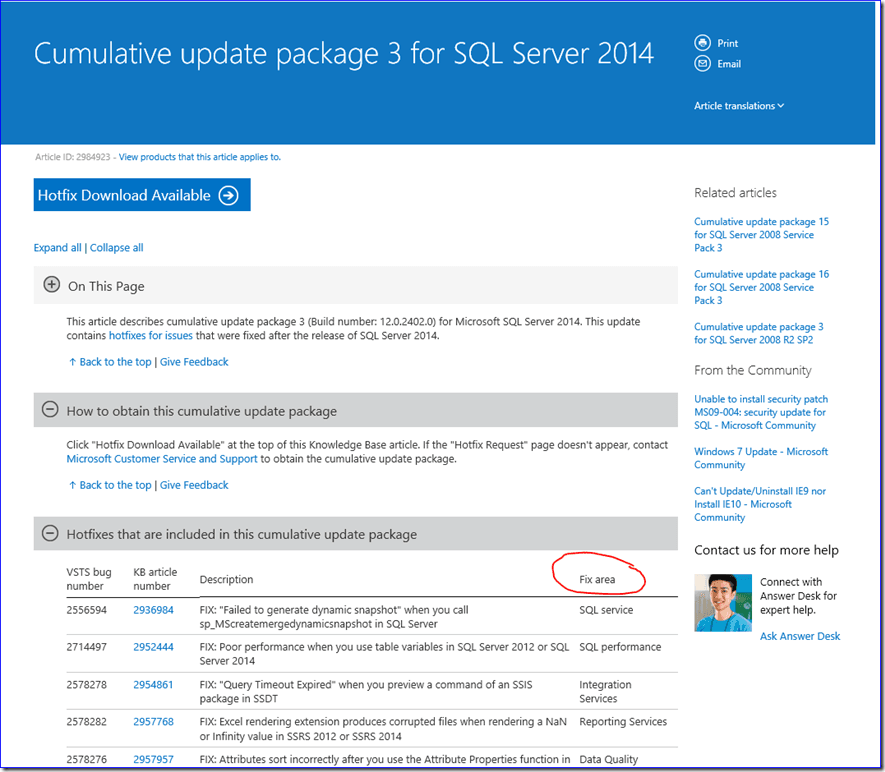Viewport: 885px width, 772px height.
Task: Open the hotfixes for issues link
Action: [151, 335]
